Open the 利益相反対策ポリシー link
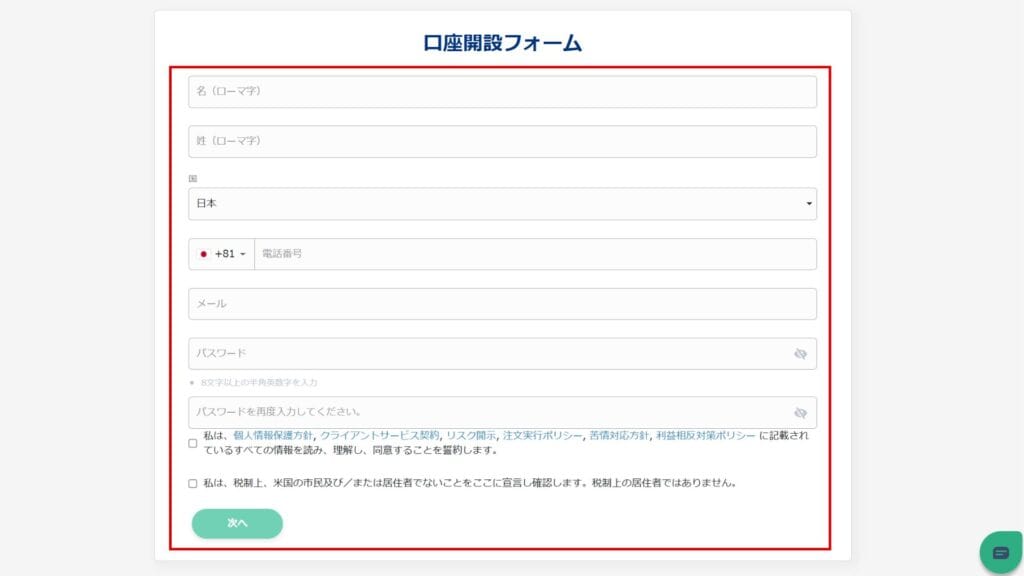The width and height of the screenshot is (1024, 576). (x=705, y=436)
